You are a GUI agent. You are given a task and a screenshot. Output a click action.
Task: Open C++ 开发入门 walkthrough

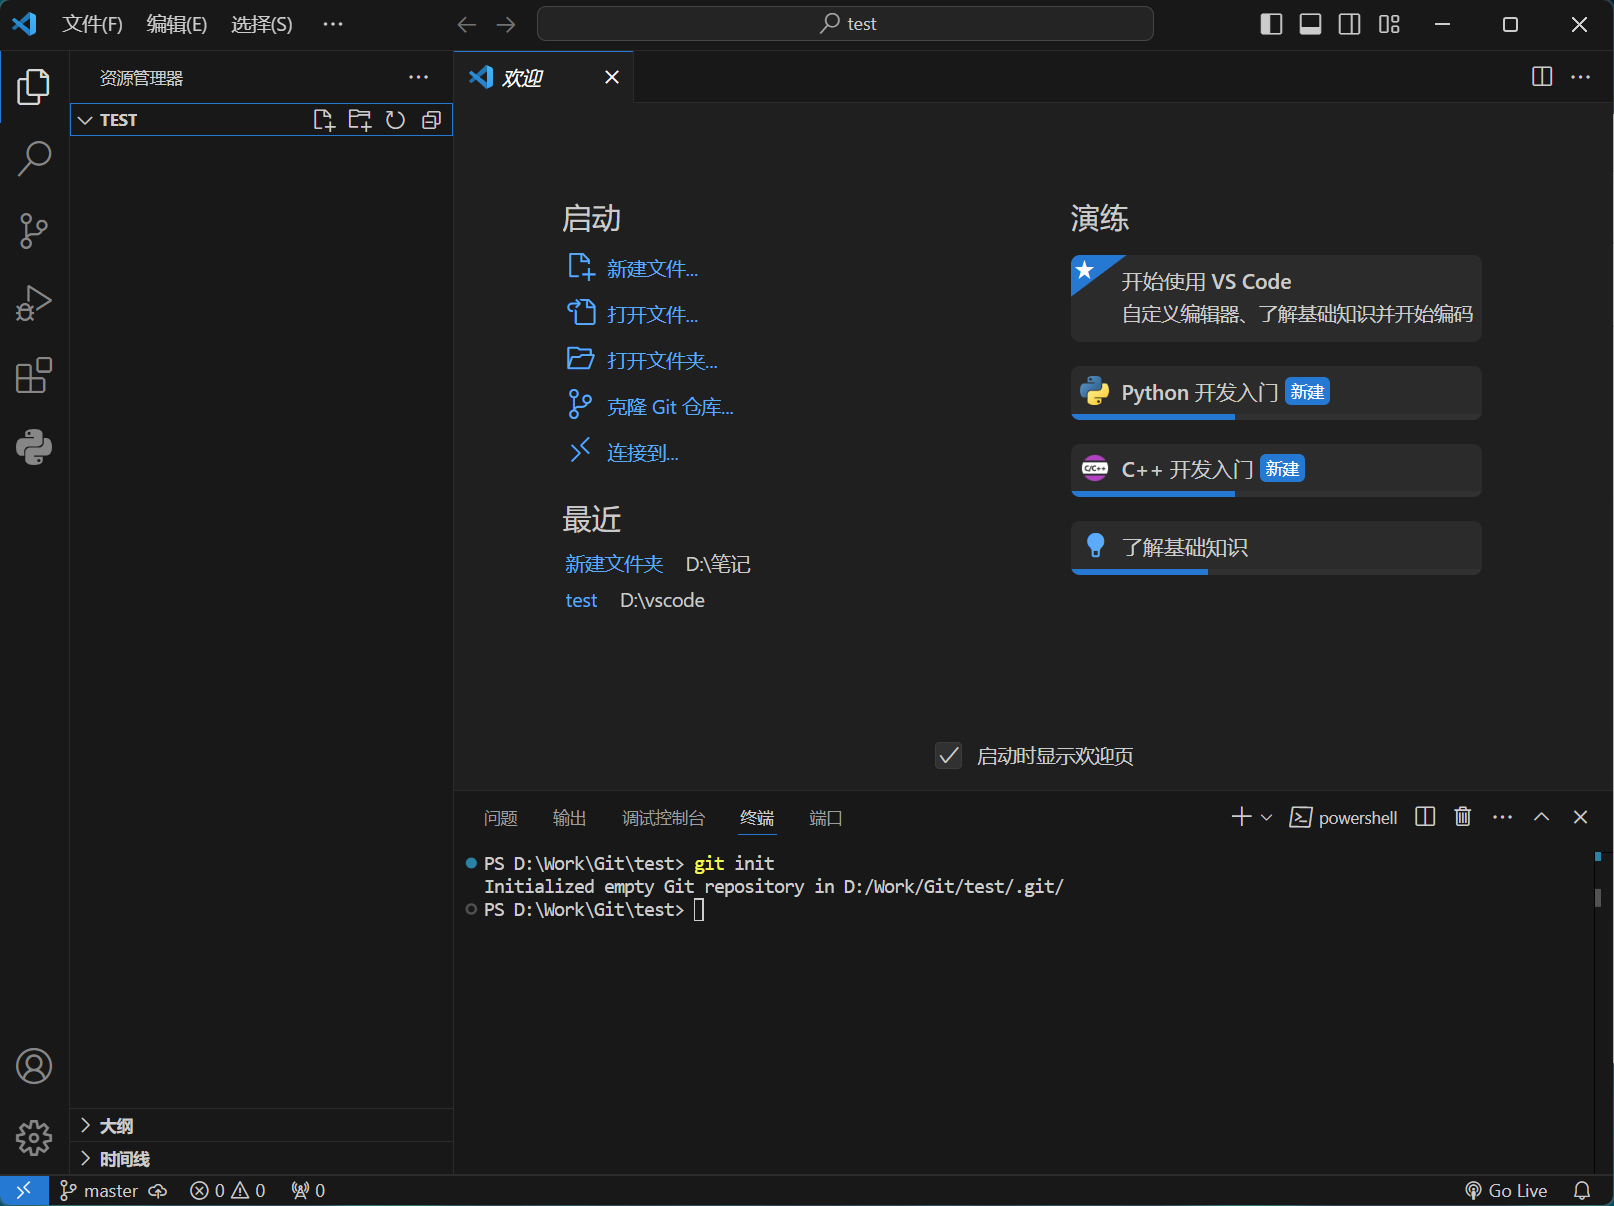(1276, 470)
